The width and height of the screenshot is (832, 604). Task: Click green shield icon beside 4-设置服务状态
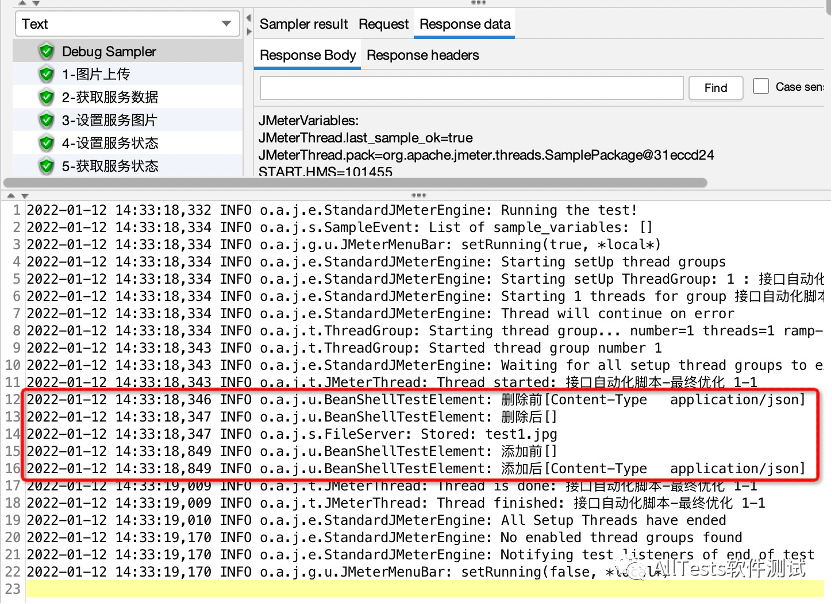(x=47, y=143)
